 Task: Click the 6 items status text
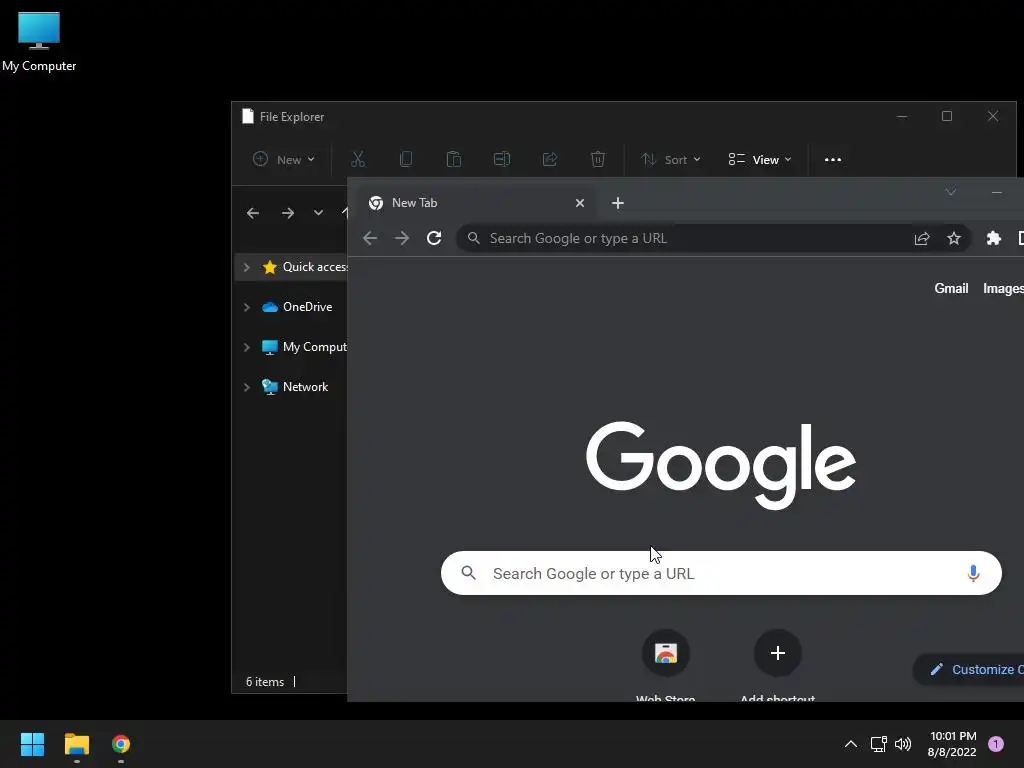[264, 682]
